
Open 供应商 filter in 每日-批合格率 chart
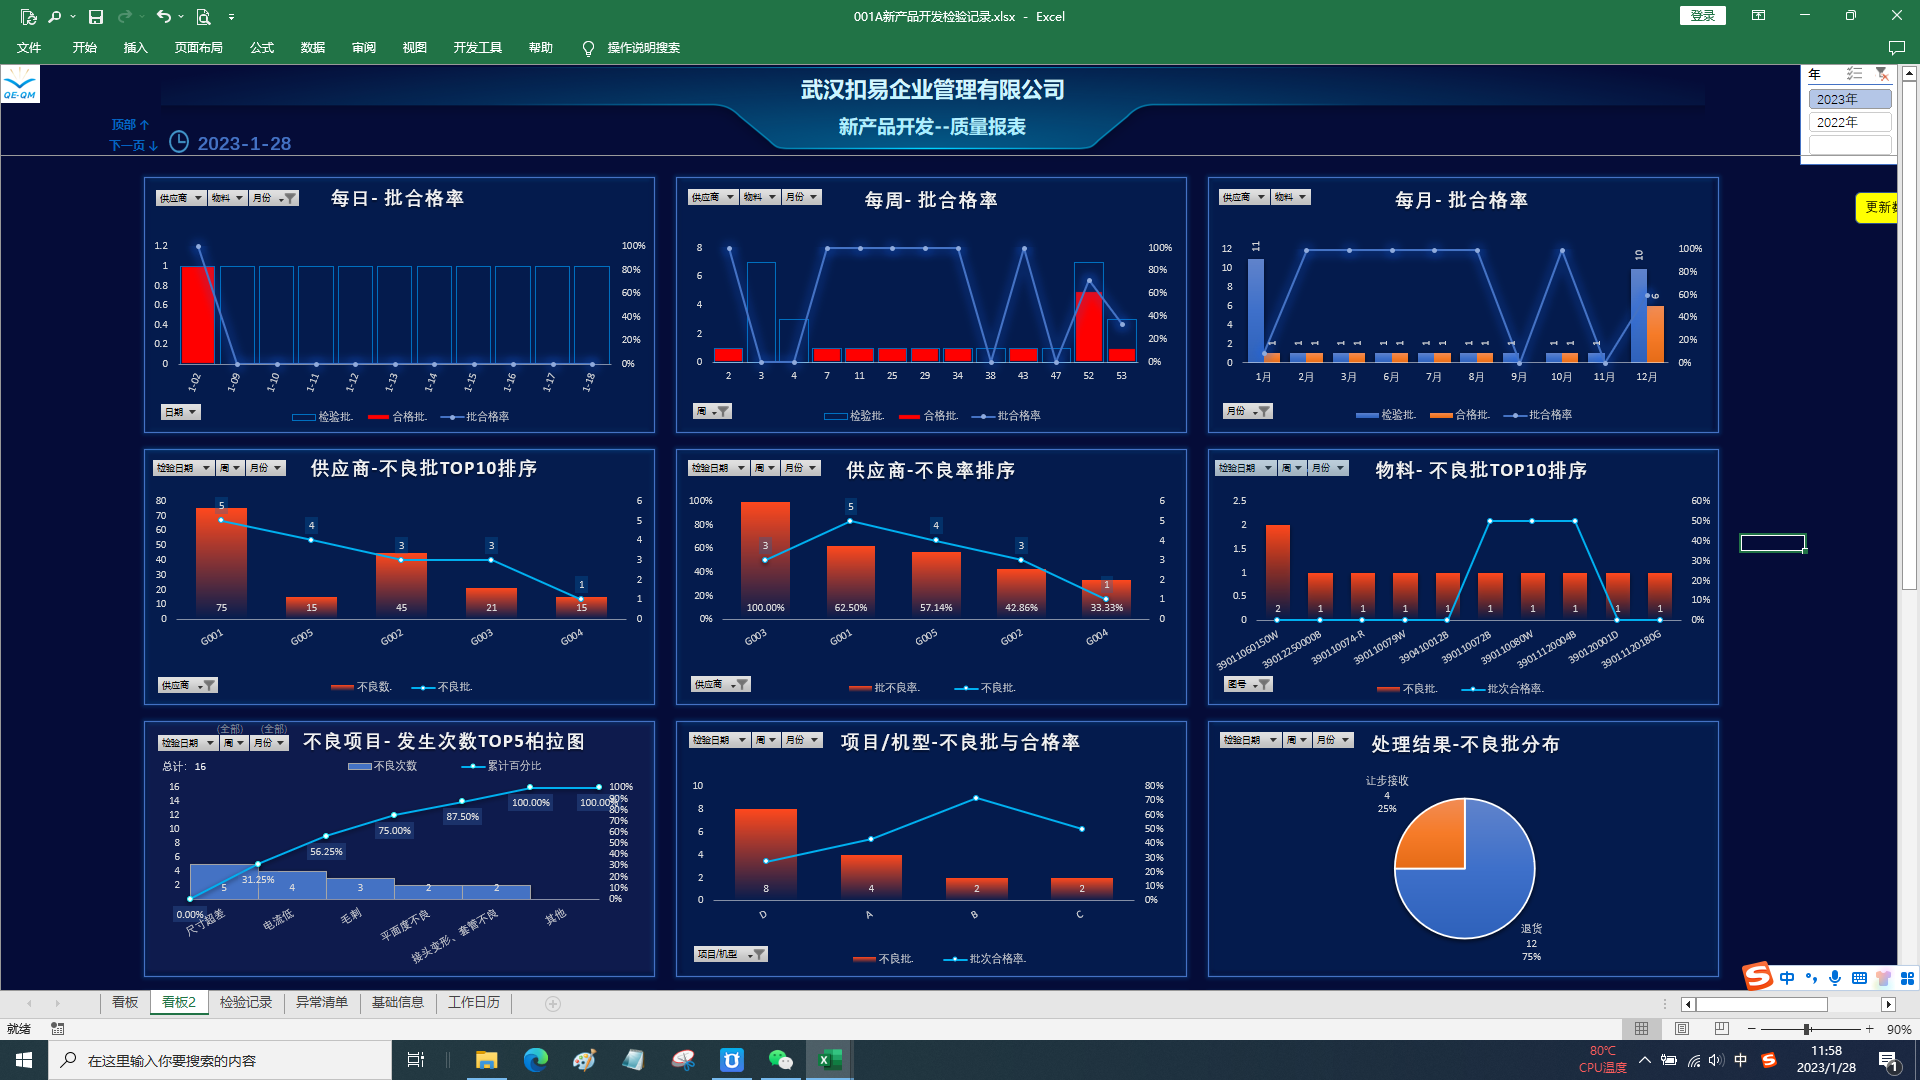pos(180,198)
